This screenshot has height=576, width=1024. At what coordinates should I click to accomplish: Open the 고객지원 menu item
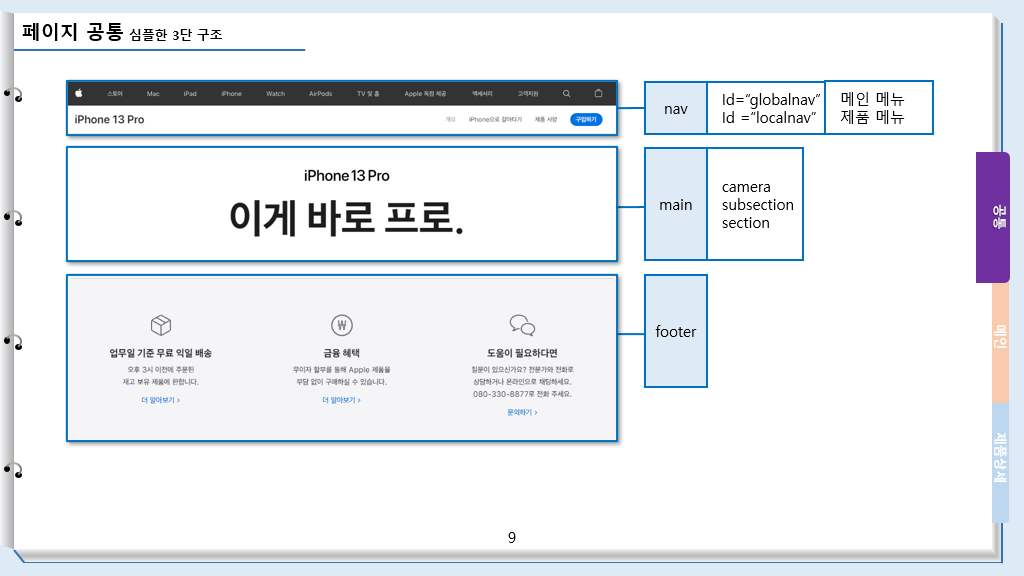[528, 94]
